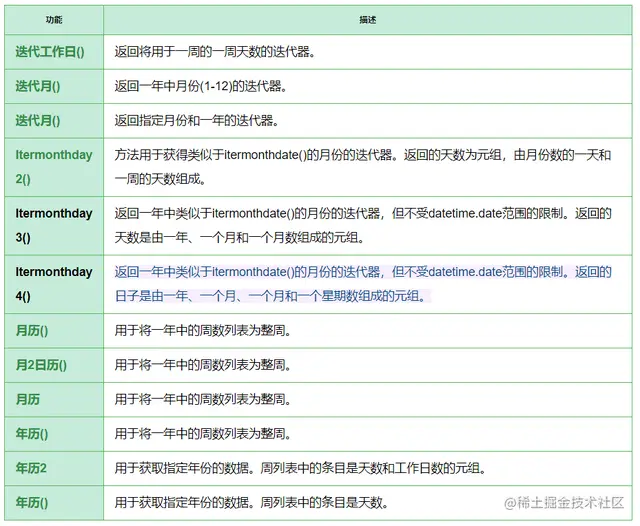Open the 年历2 link
The image size is (640, 526).
click(x=31, y=468)
